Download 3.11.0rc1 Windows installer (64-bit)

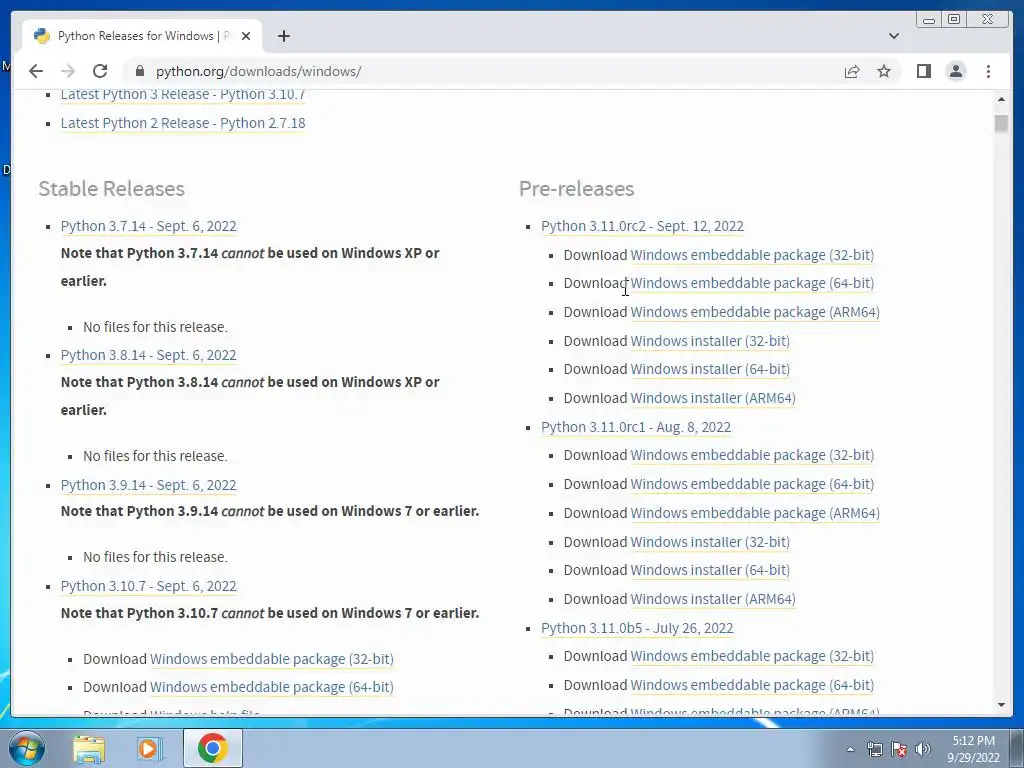coord(710,570)
